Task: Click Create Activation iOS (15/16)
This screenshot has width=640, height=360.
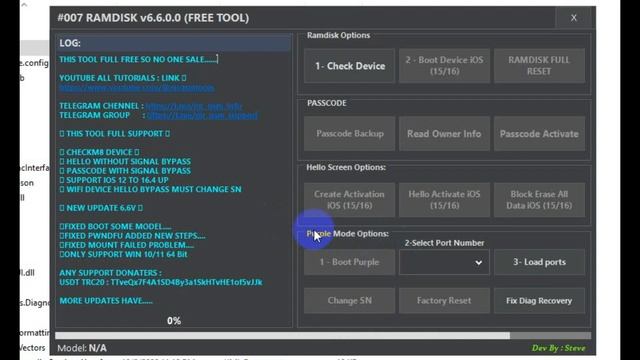Action: [349, 200]
